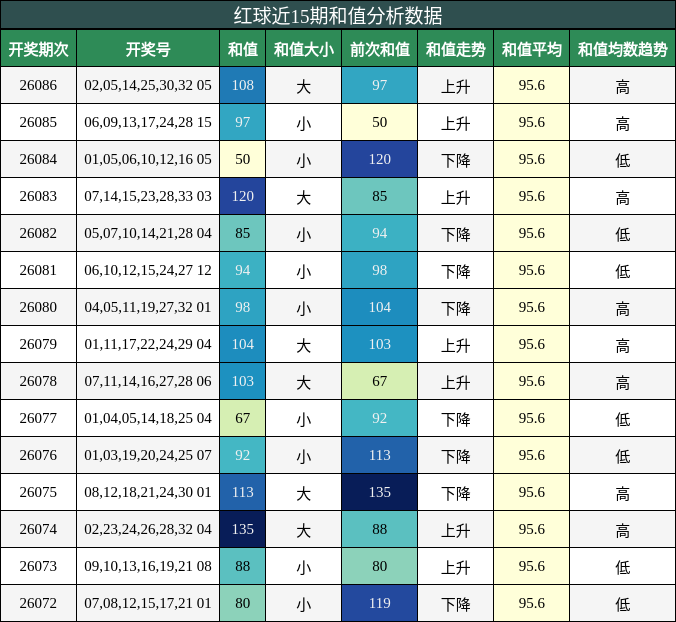676x622 pixels.
Task: Click 前次和值 cell 104 in row 26080
Action: [379, 307]
